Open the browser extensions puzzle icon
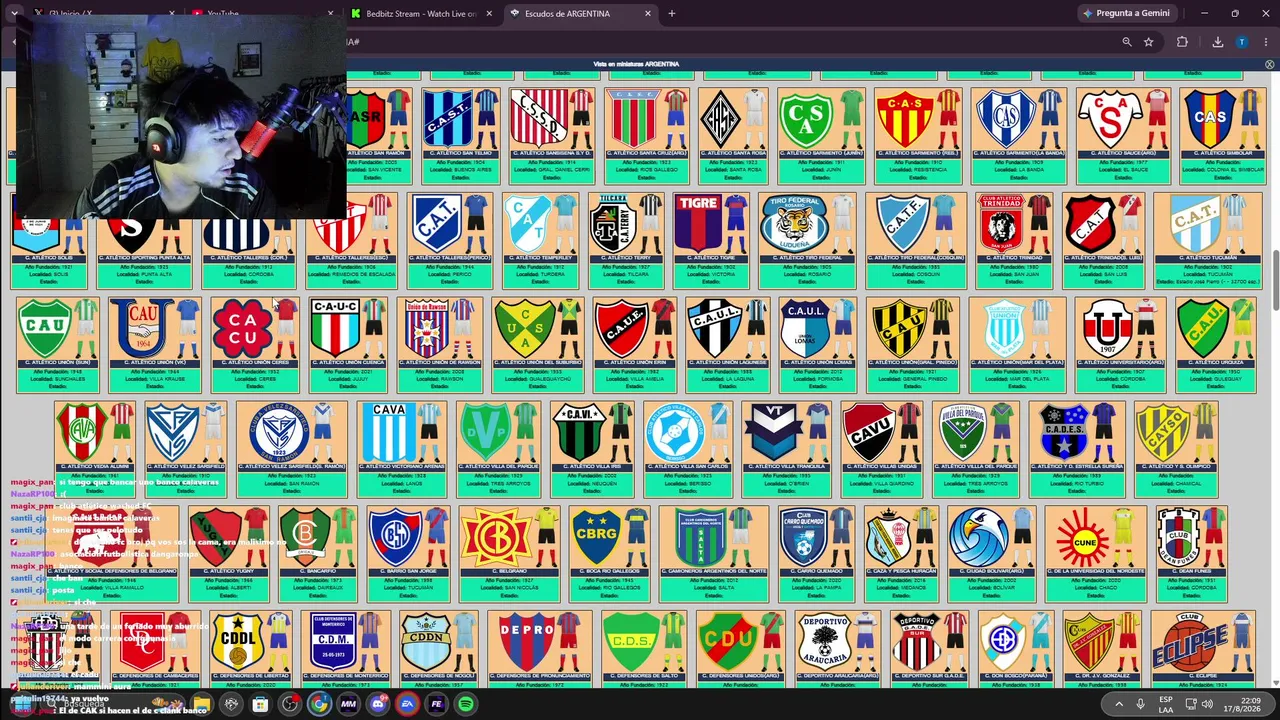This screenshot has width=1280, height=720. tap(1182, 42)
